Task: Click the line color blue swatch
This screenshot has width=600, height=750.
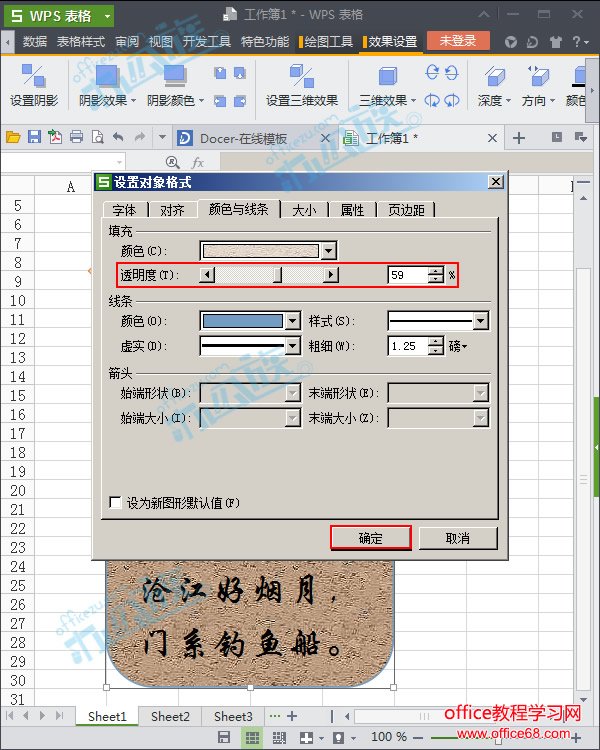Action: click(x=243, y=321)
